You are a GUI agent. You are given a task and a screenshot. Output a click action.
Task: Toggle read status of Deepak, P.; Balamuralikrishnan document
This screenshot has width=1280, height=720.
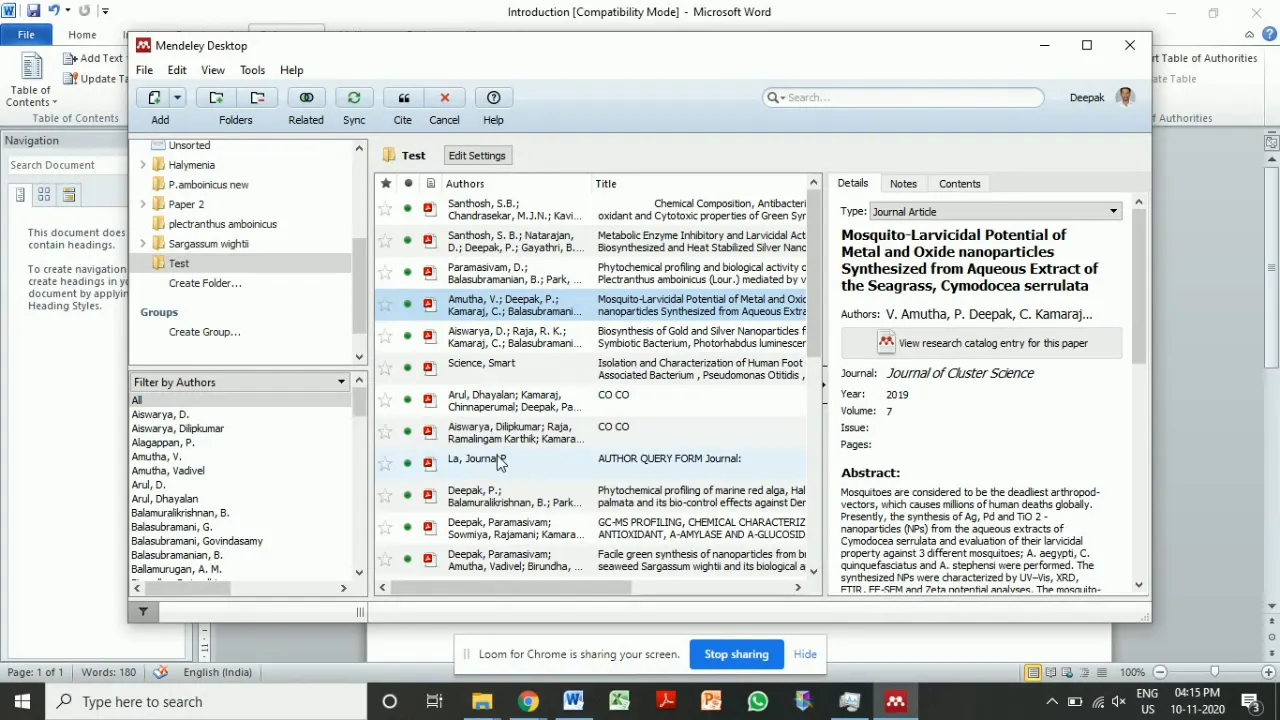click(408, 495)
